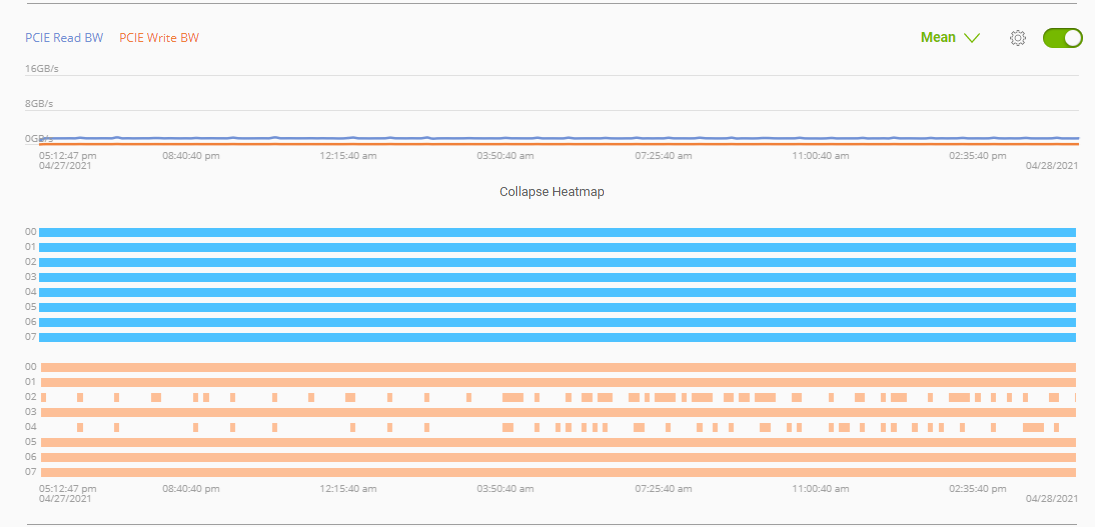Image resolution: width=1095 pixels, height=527 pixels.
Task: Select orange write heatmap row 03
Action: [557, 412]
